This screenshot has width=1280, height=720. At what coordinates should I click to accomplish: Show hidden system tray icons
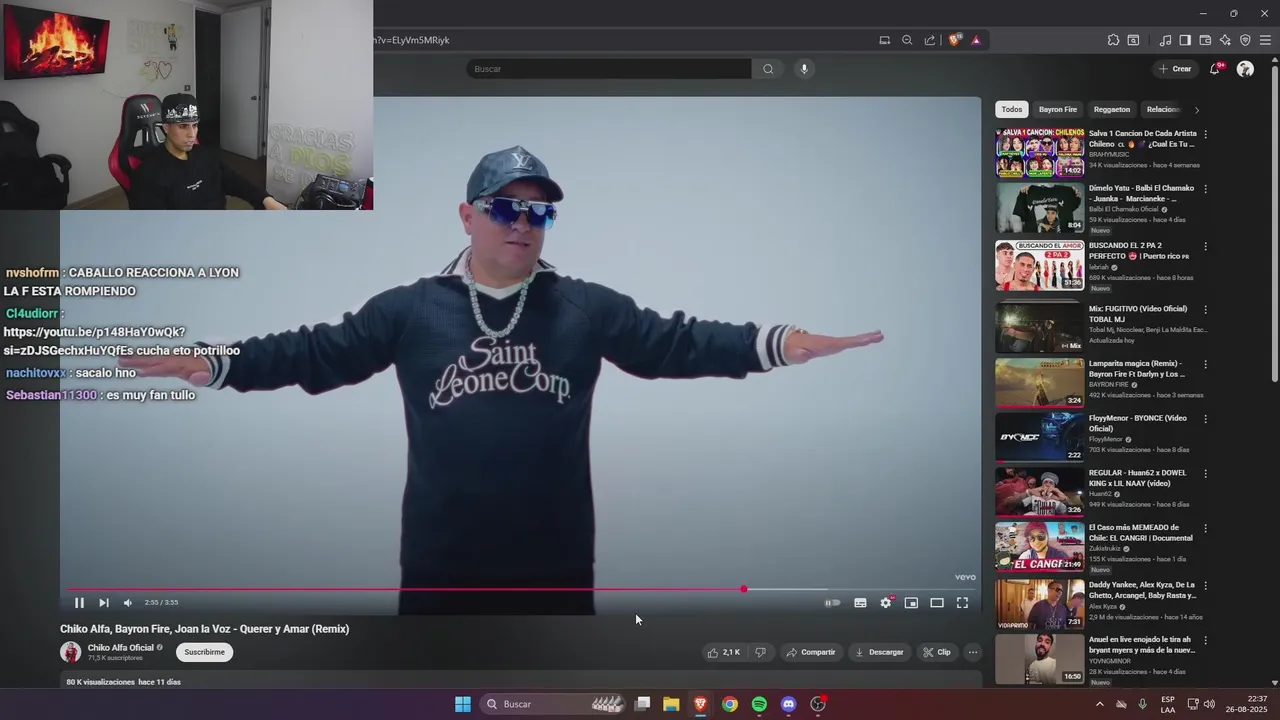1100,704
